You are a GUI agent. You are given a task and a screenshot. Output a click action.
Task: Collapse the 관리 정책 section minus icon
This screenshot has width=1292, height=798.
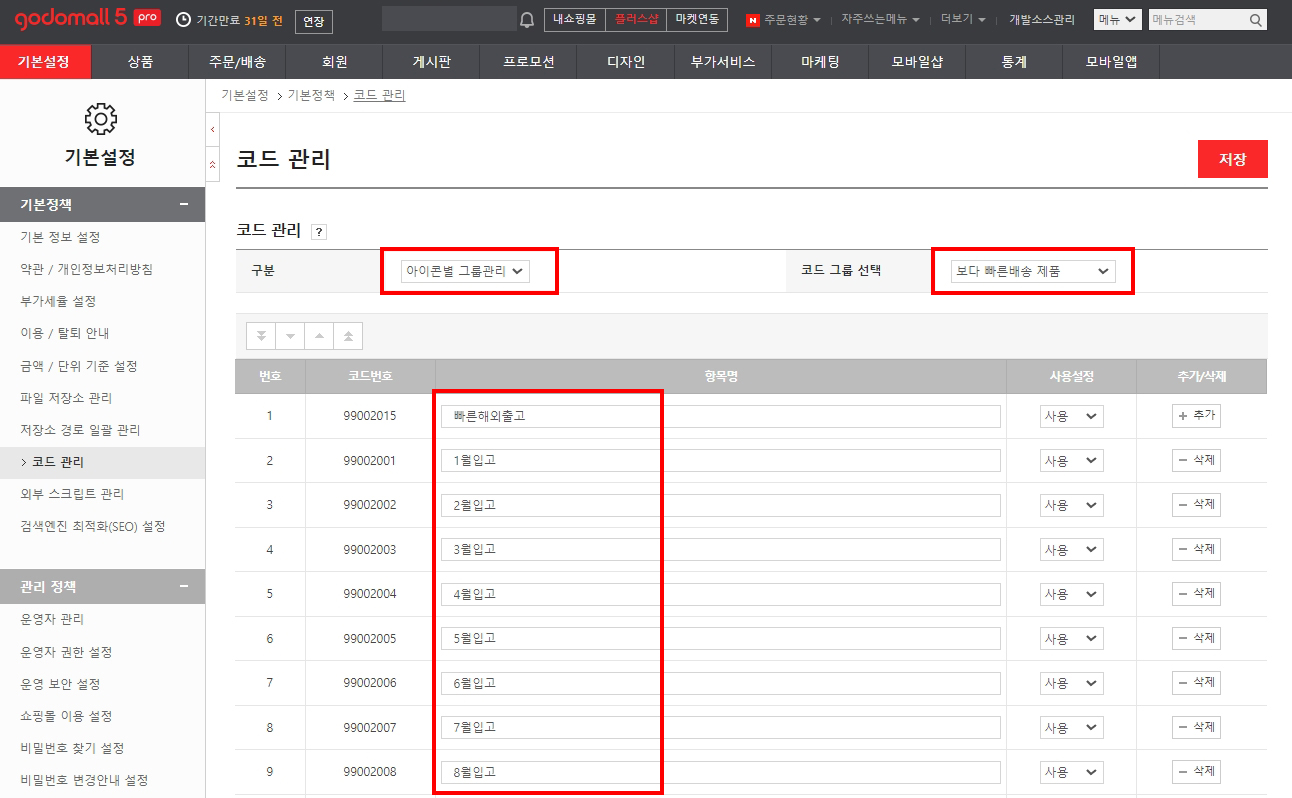pos(184,586)
